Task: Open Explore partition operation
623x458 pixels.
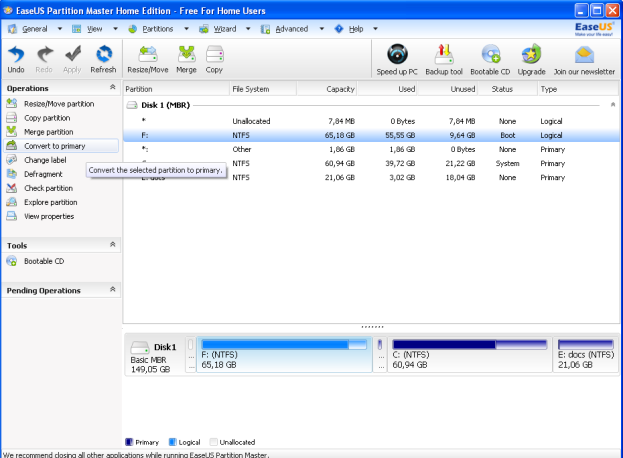Action: click(x=50, y=202)
